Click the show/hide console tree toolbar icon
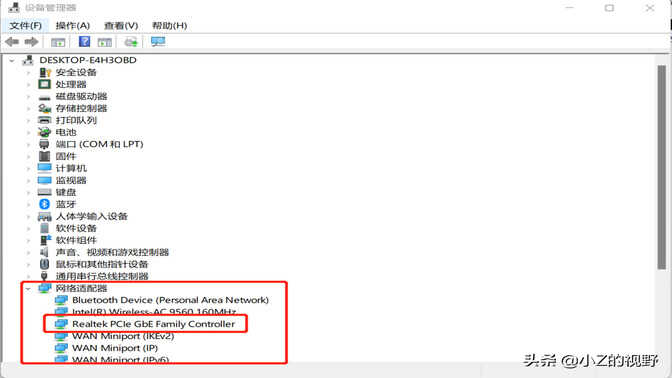This screenshot has height=378, width=672. (x=58, y=42)
